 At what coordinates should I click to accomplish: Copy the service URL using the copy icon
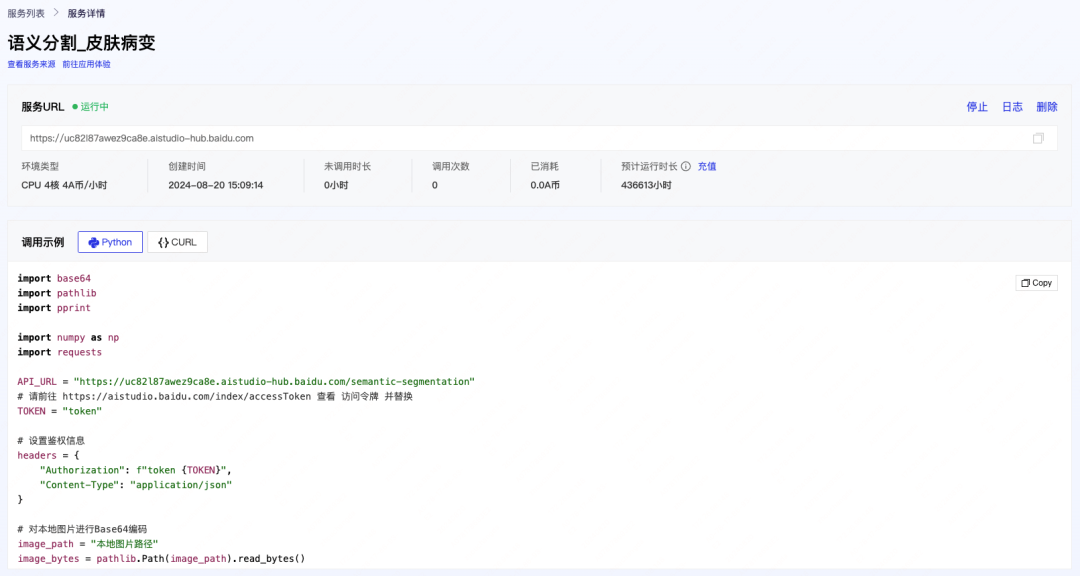(1038, 138)
